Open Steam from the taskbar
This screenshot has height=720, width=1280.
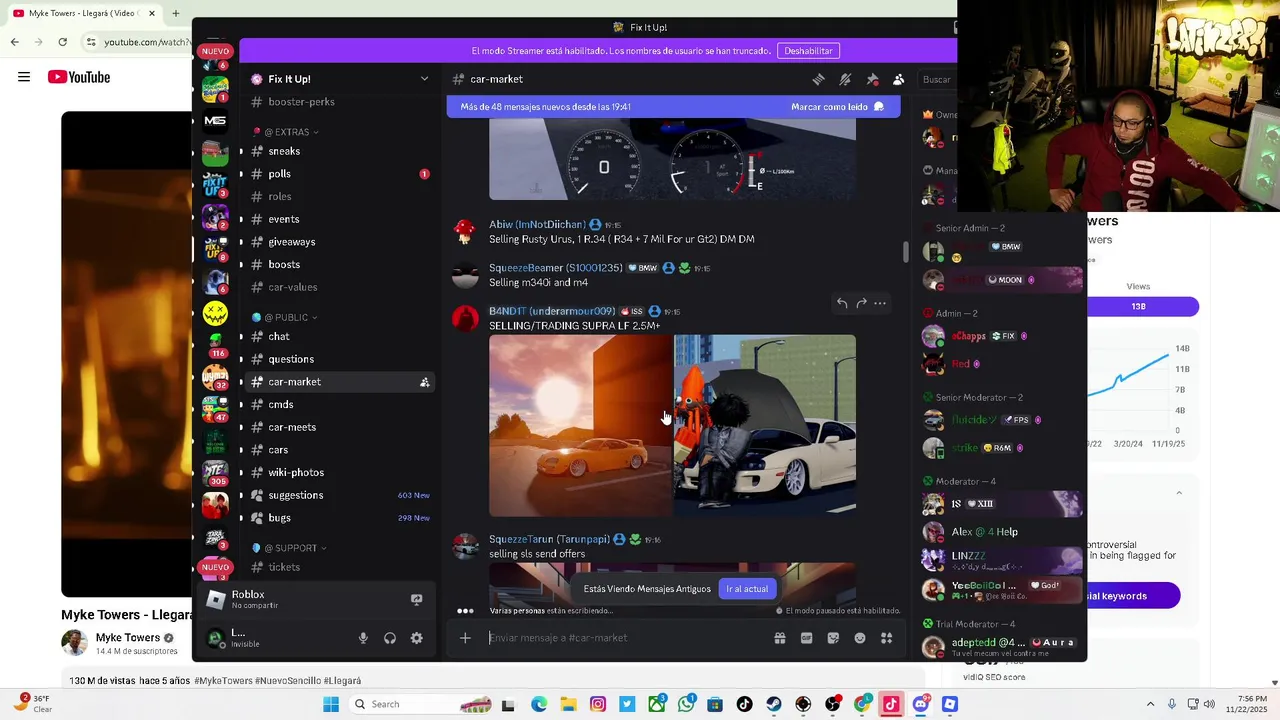pos(774,704)
